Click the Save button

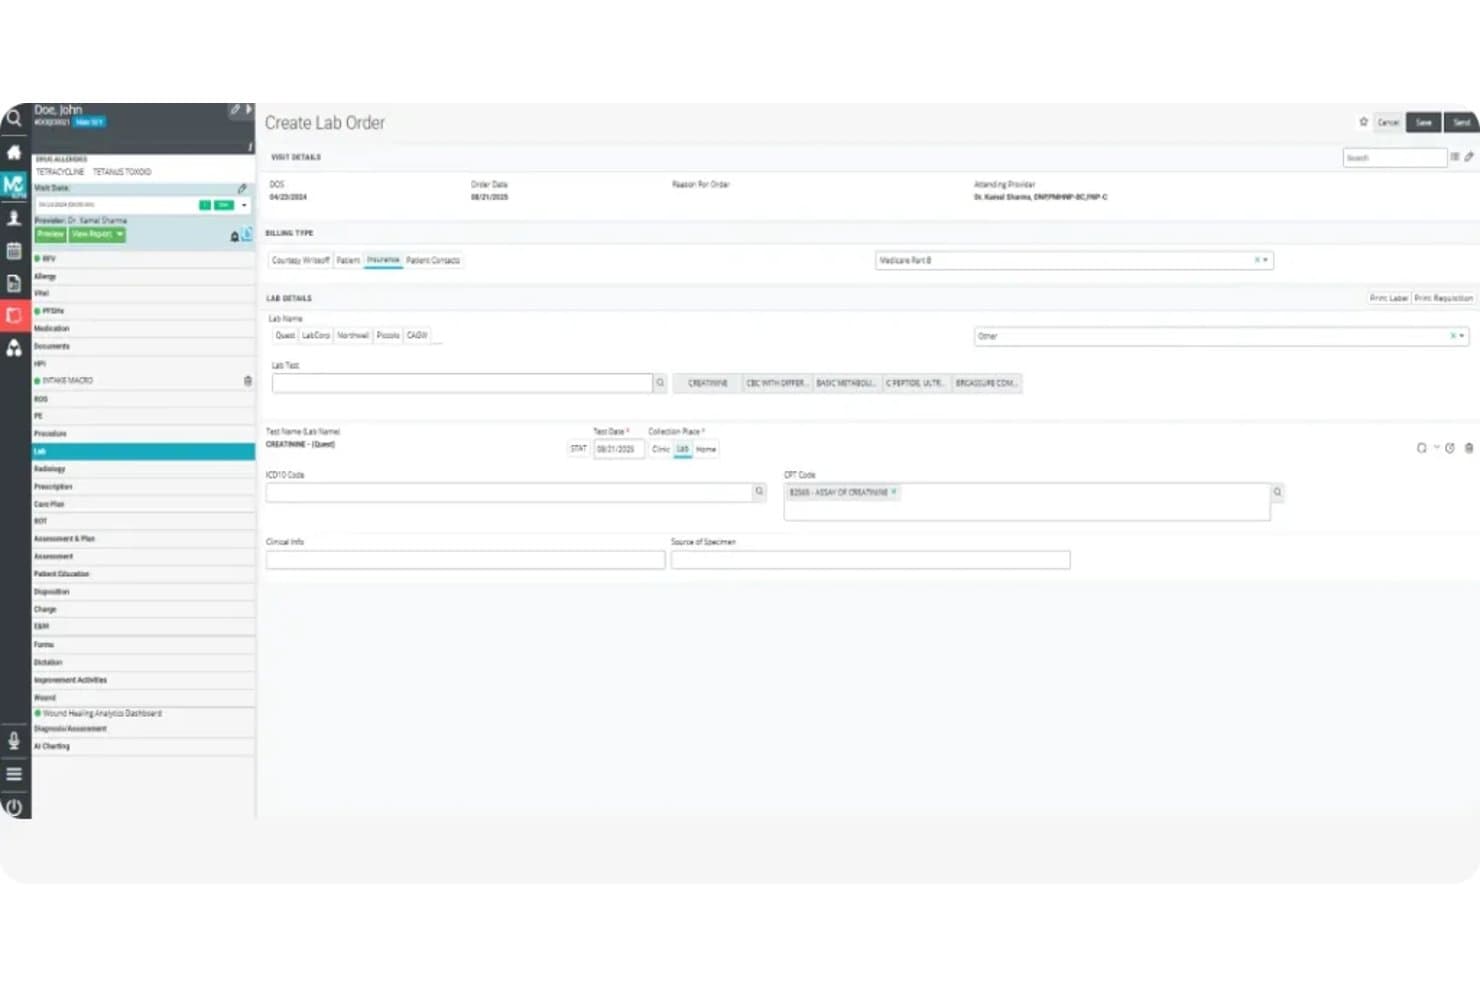point(1423,122)
